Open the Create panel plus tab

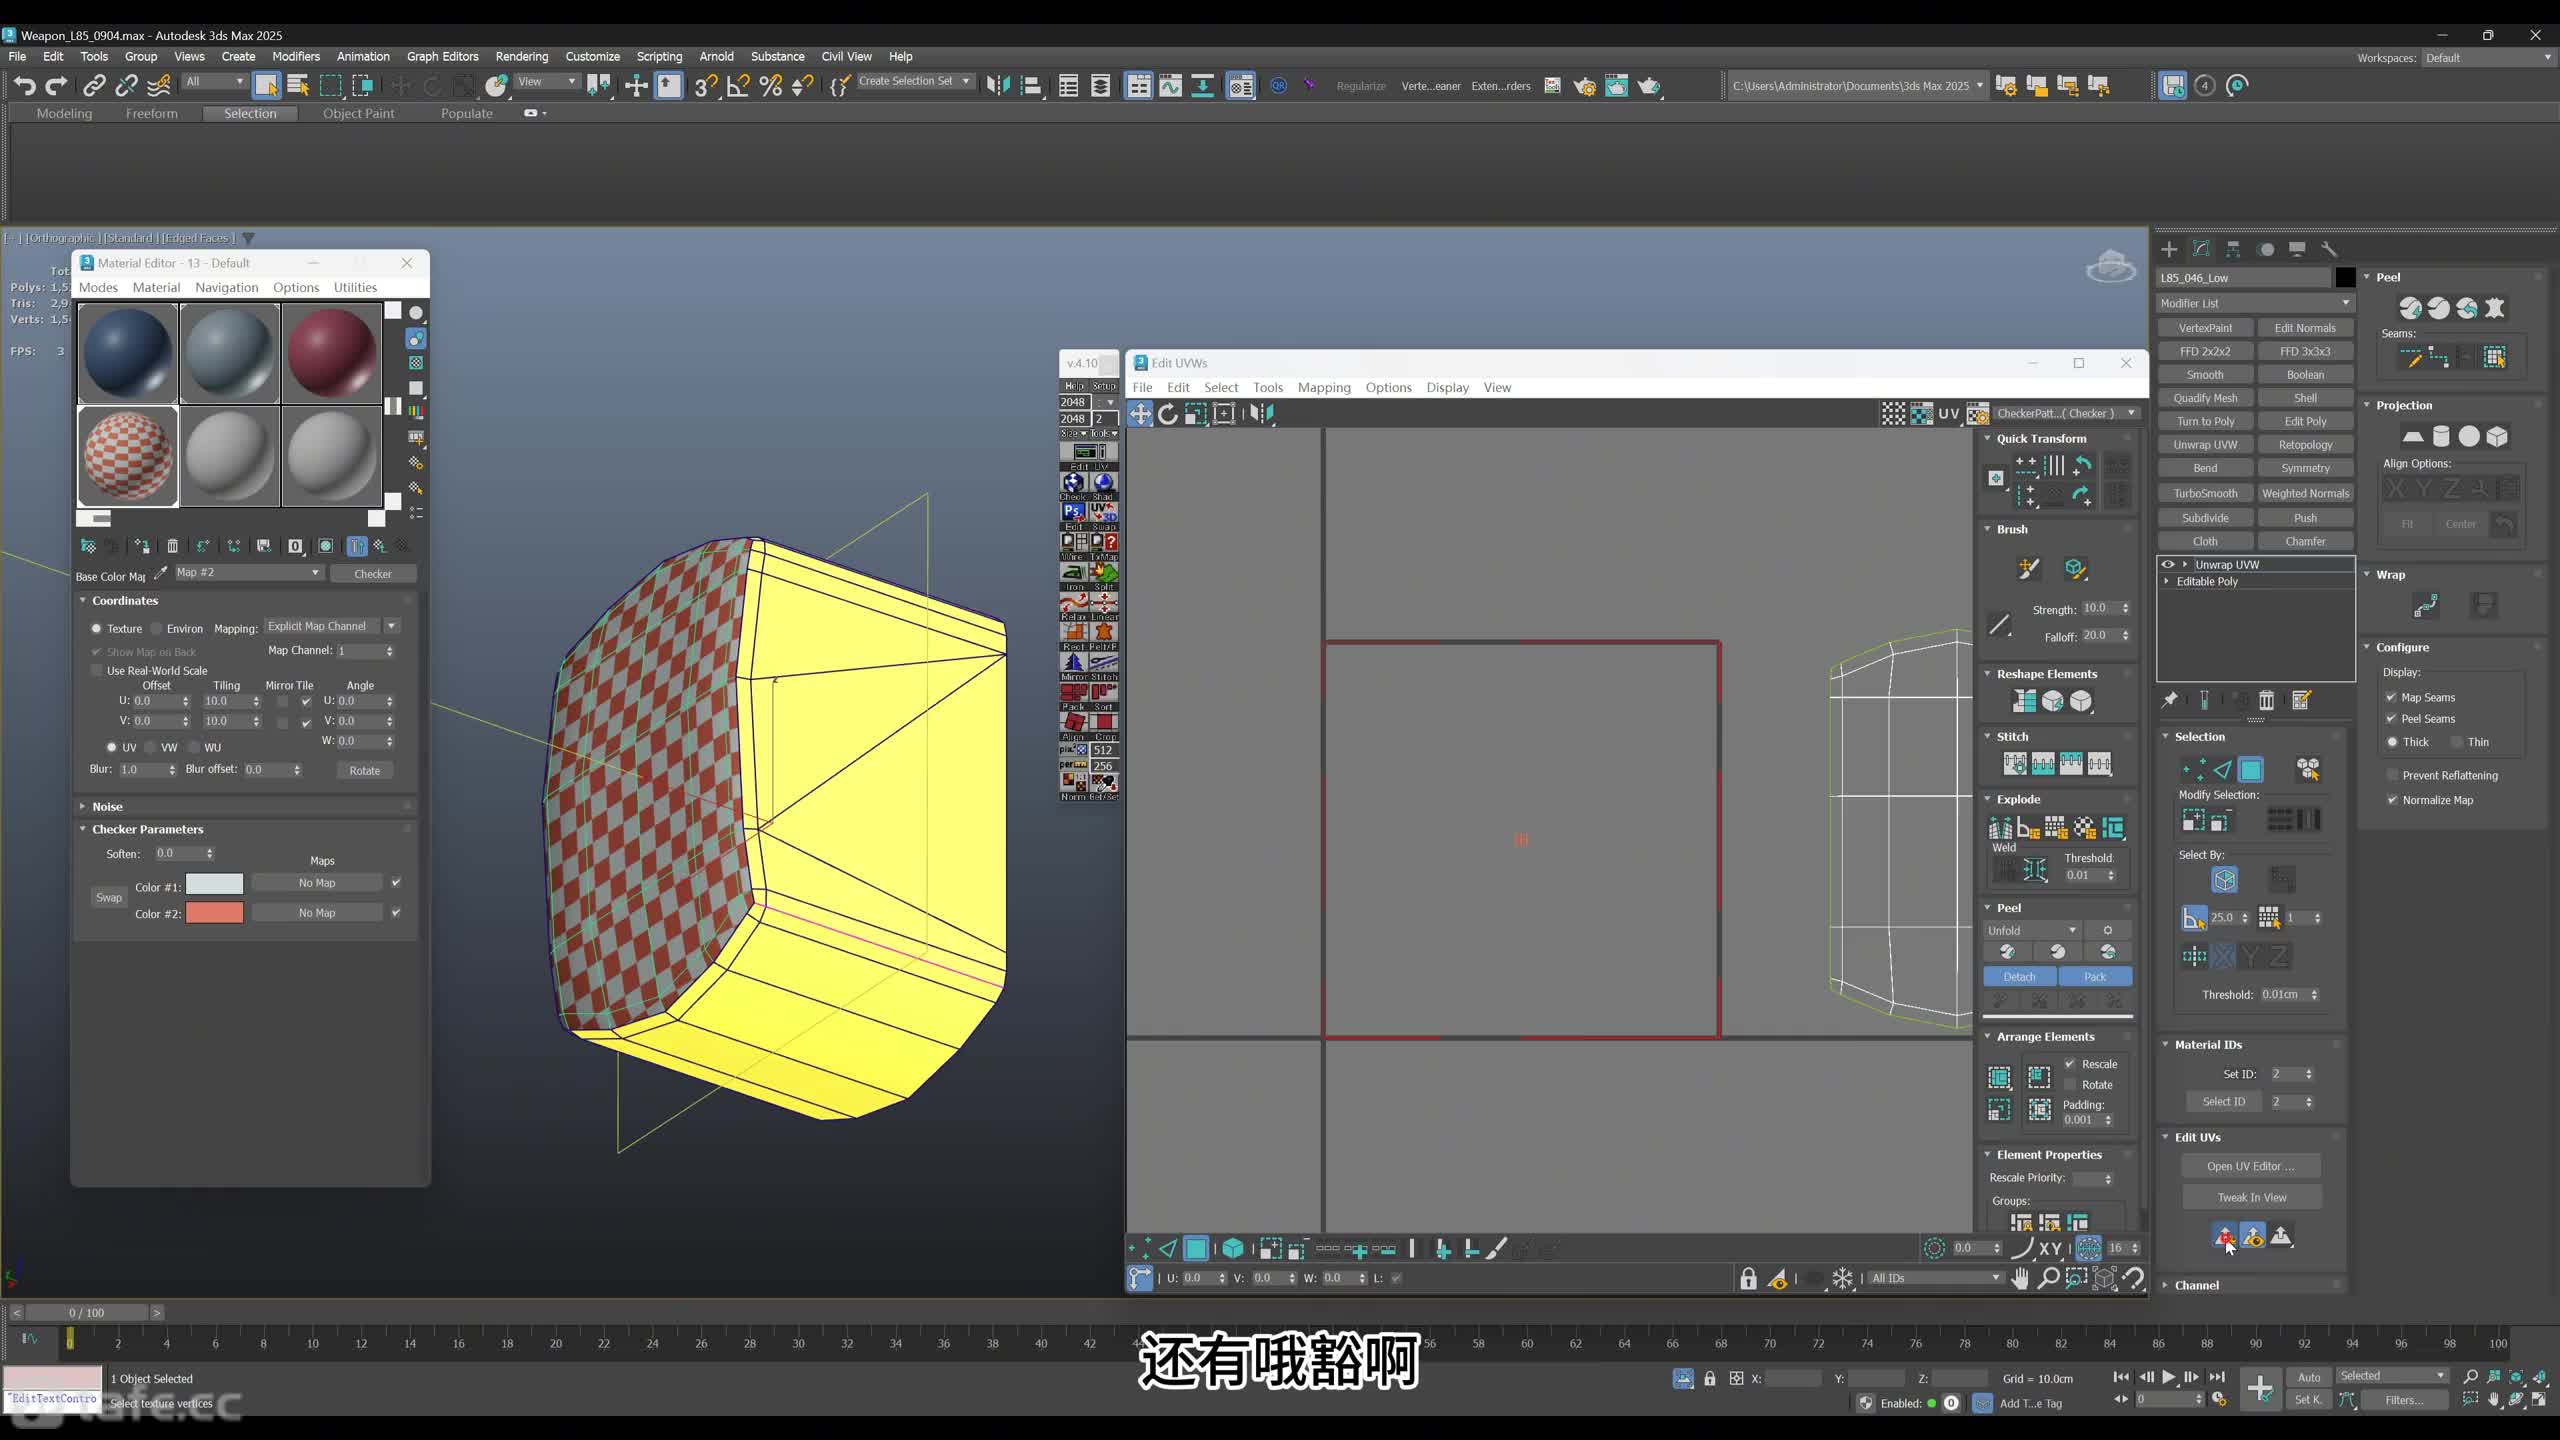click(x=2169, y=249)
